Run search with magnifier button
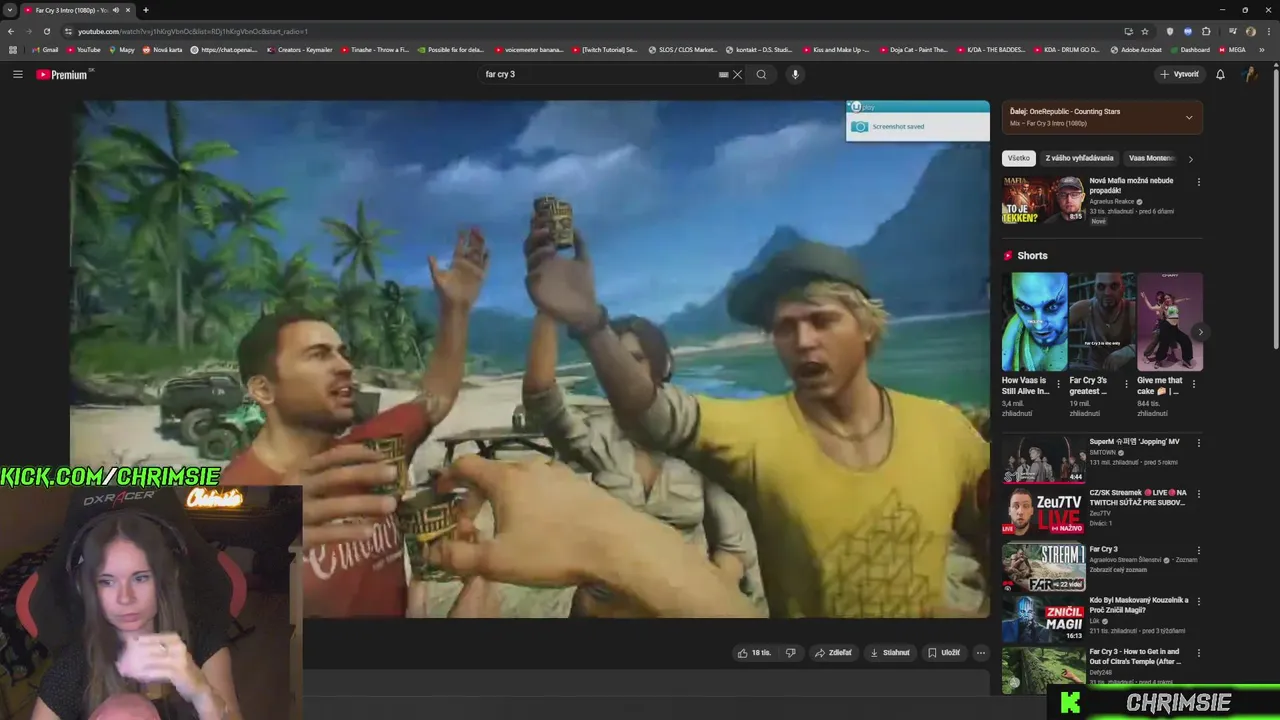 (x=761, y=74)
